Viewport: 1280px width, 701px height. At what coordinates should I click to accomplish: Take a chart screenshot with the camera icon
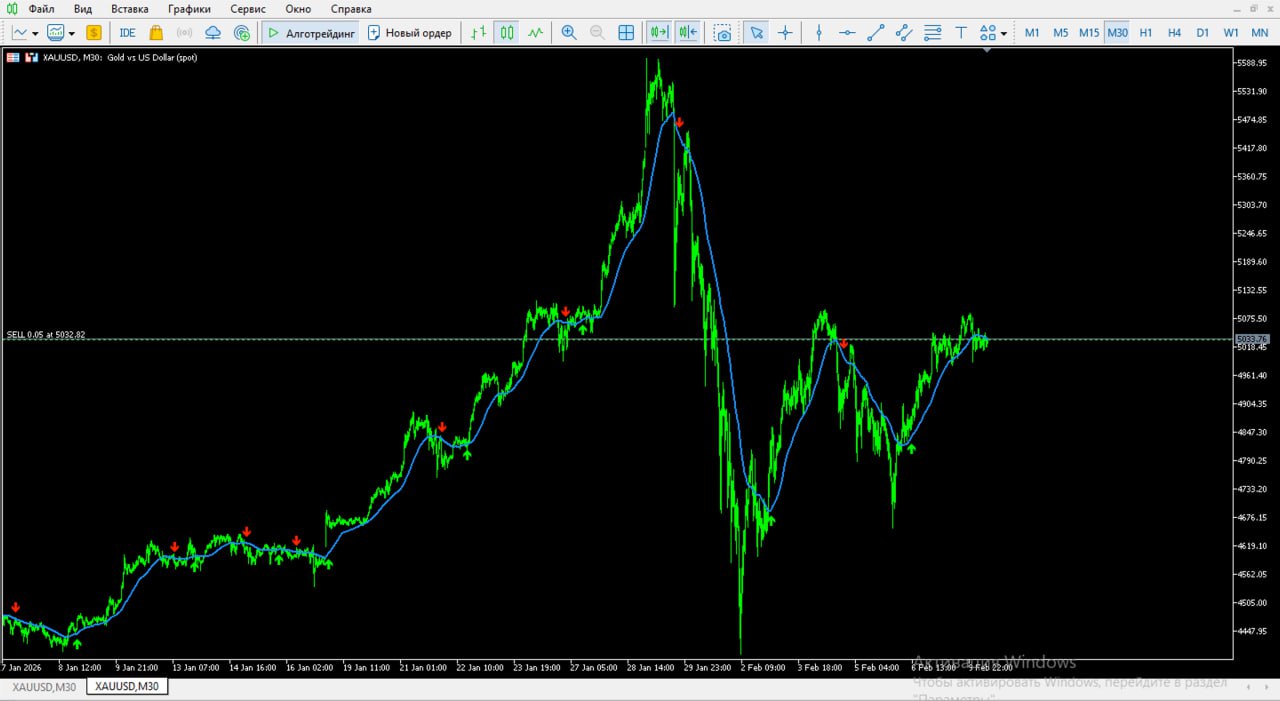[x=722, y=32]
